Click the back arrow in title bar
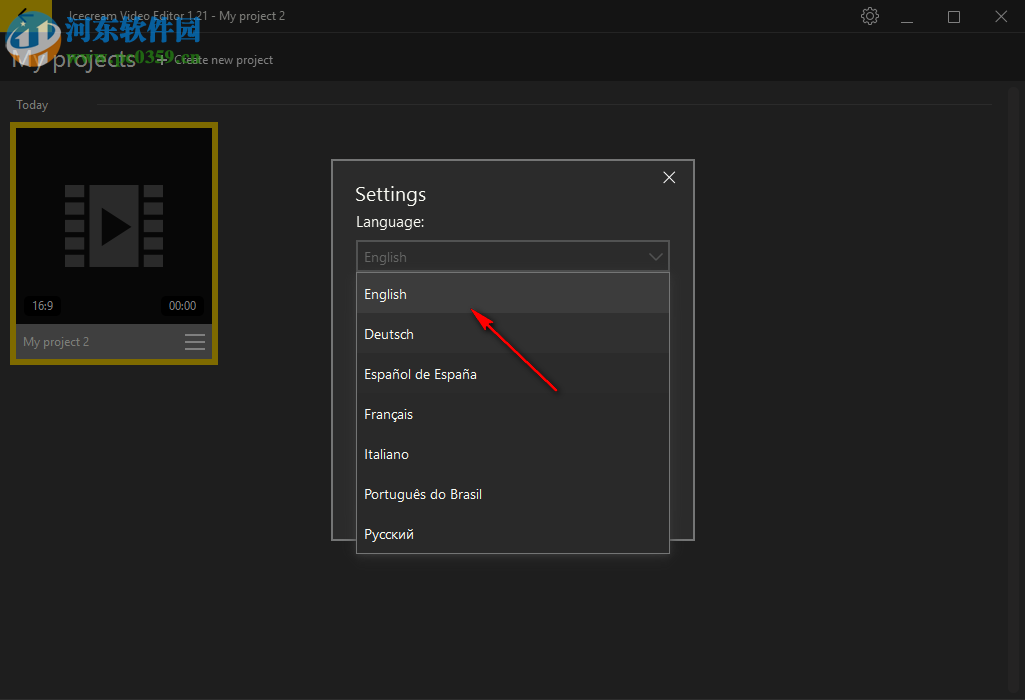This screenshot has height=700, width=1025. [x=22, y=14]
